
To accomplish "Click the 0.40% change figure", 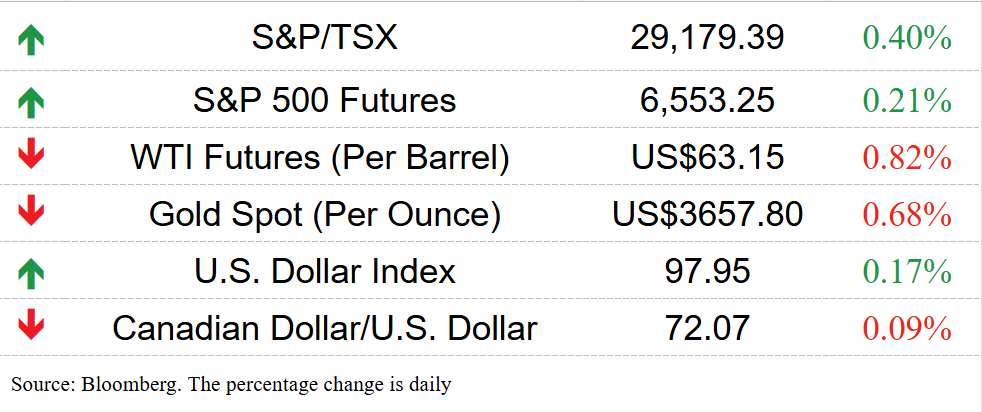I will pos(907,38).
